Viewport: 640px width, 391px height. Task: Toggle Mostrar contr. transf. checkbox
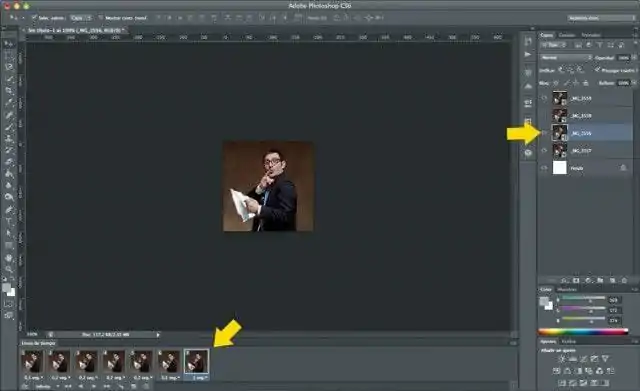[x=100, y=18]
